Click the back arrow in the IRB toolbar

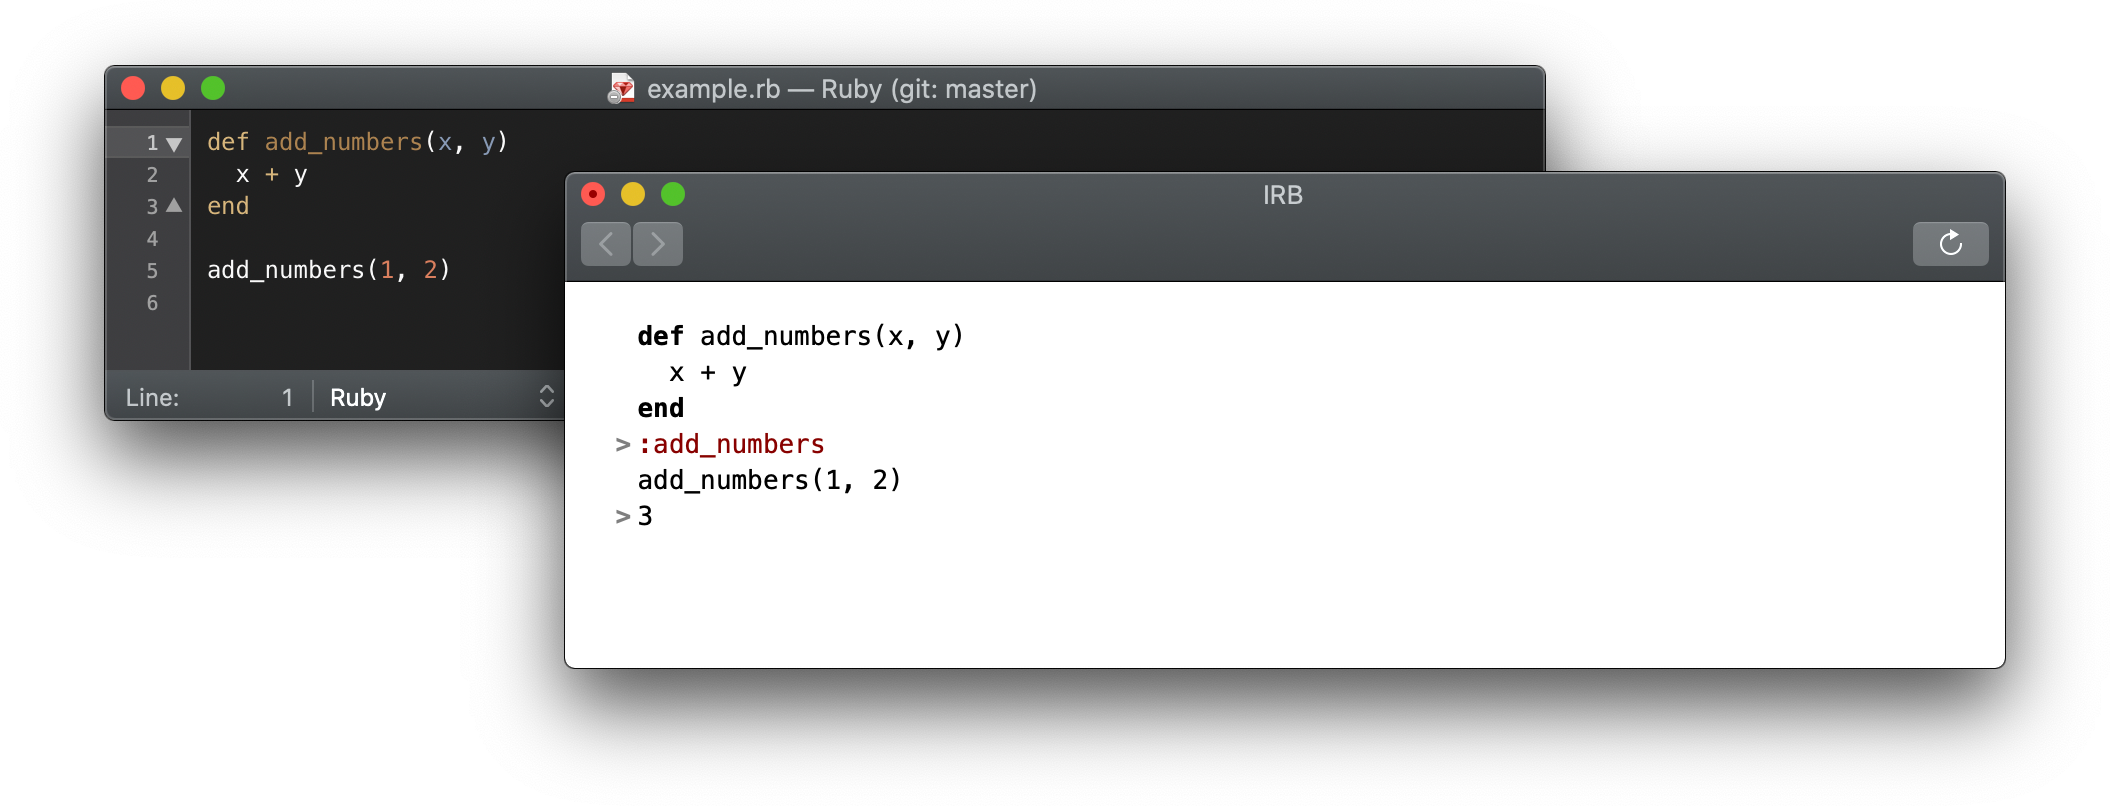(x=606, y=244)
